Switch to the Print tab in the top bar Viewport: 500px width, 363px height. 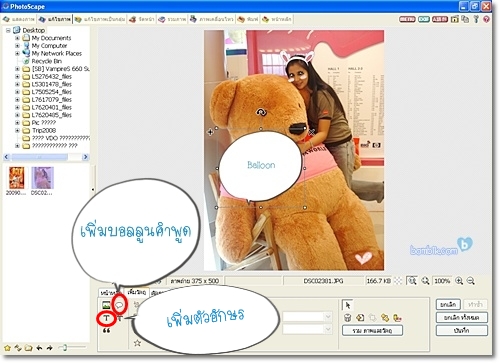pyautogui.click(x=248, y=19)
